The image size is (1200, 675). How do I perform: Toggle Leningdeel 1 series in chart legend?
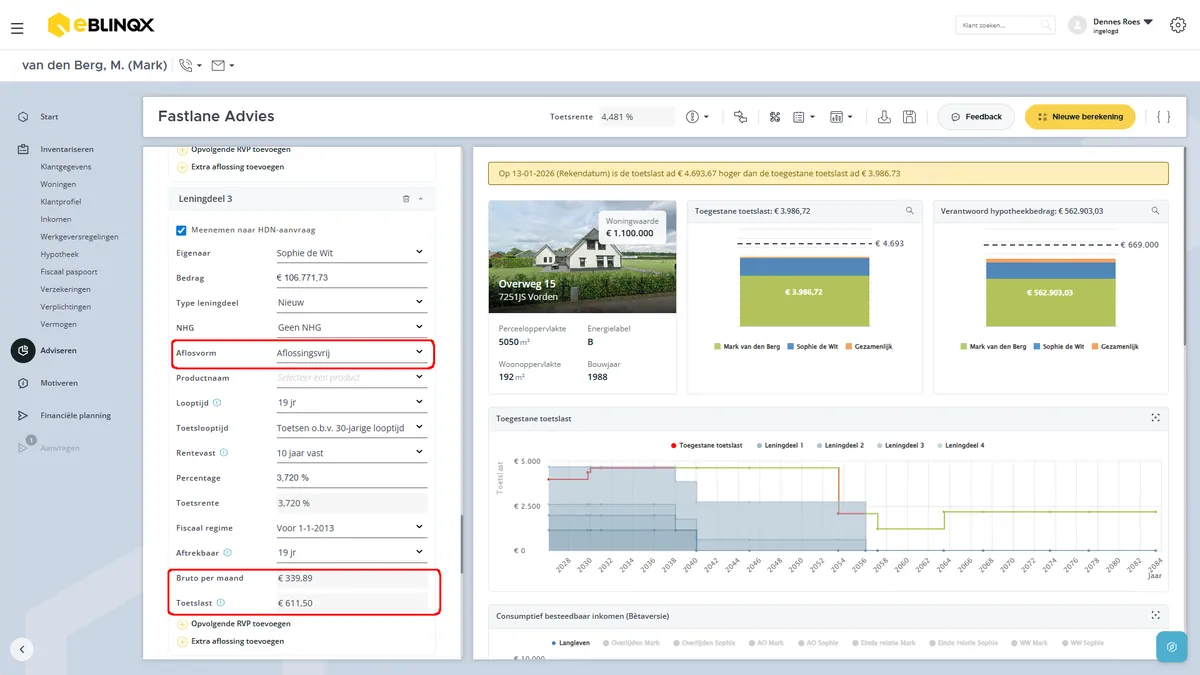[x=782, y=445]
